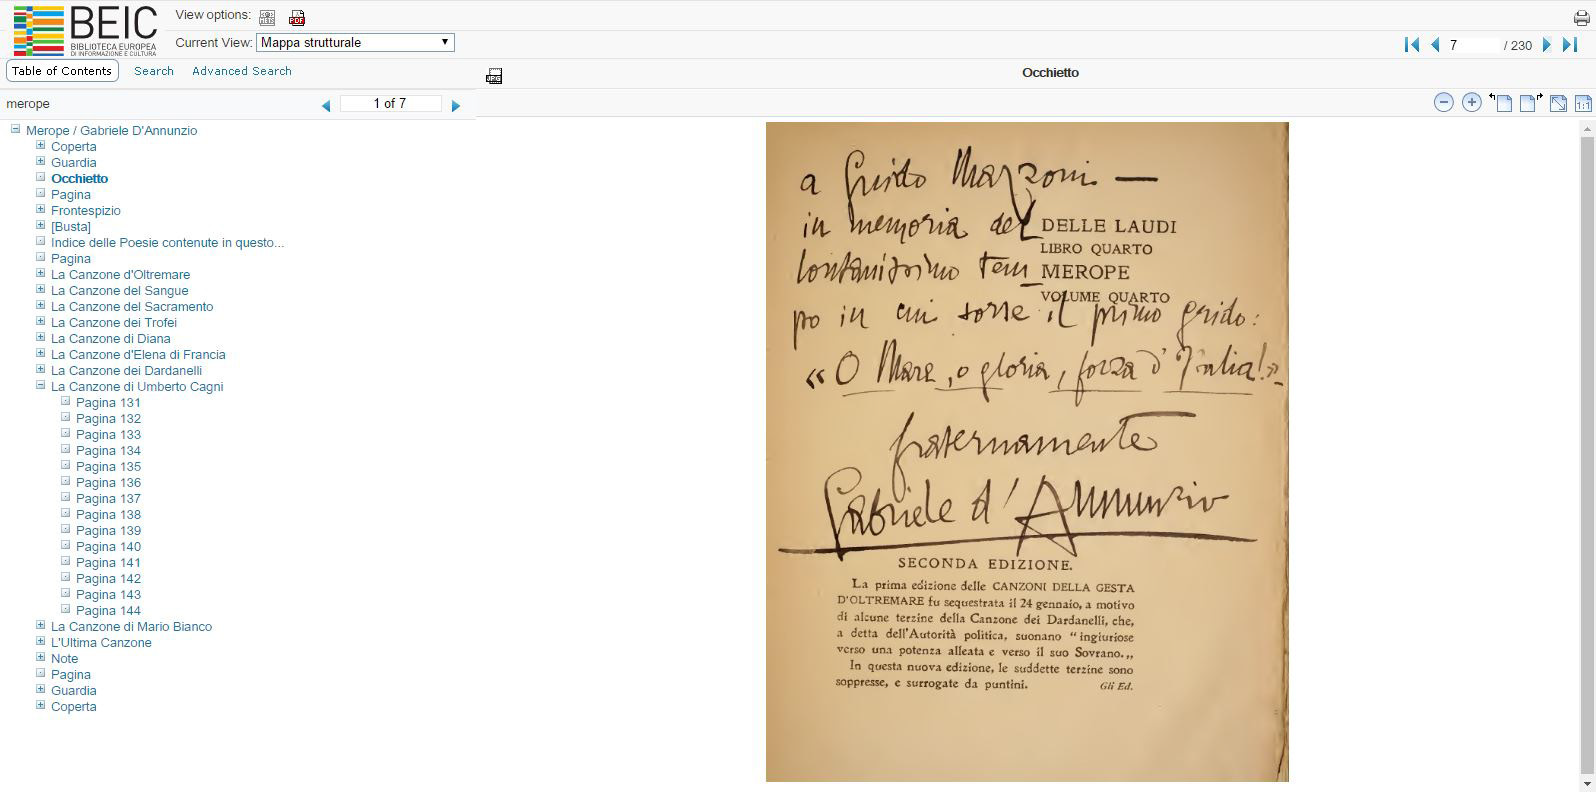Collapse the Merope / Gabriele D'Annunzio root node
The height and width of the screenshot is (792, 1596).
coord(15,129)
